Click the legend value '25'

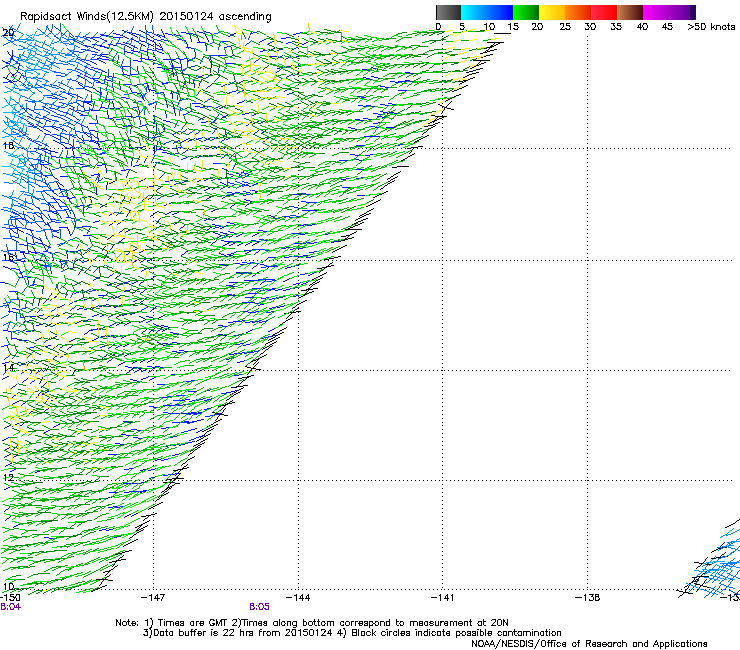pyautogui.click(x=565, y=27)
